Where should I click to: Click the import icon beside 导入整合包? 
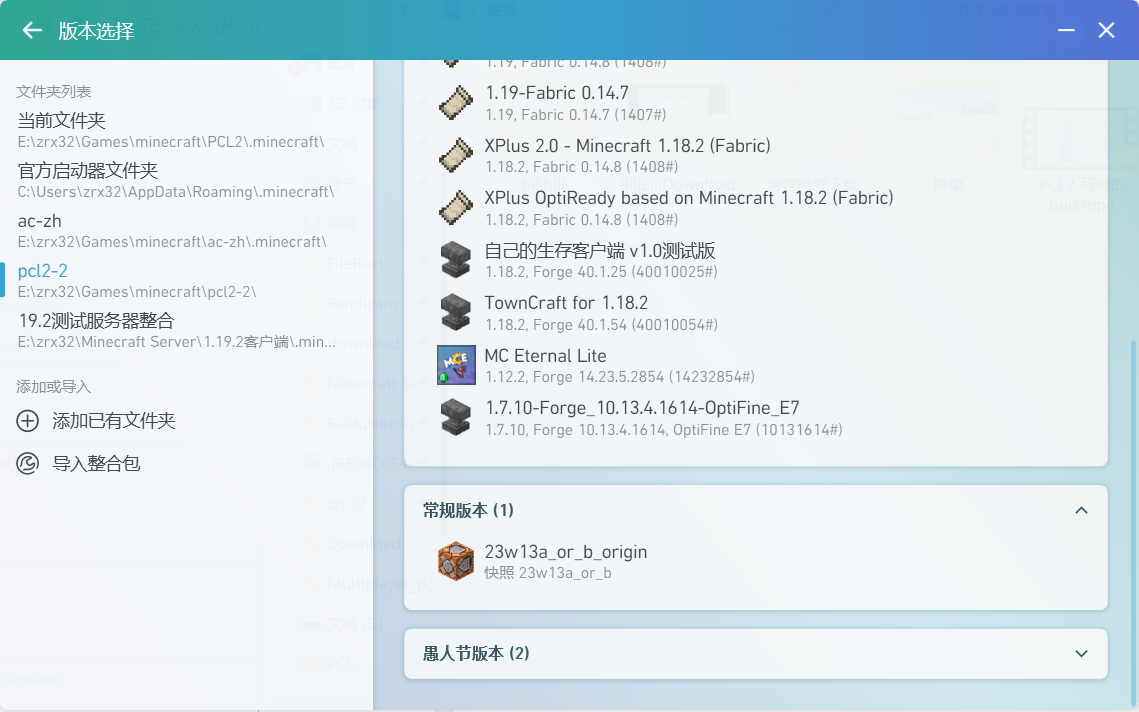28,463
